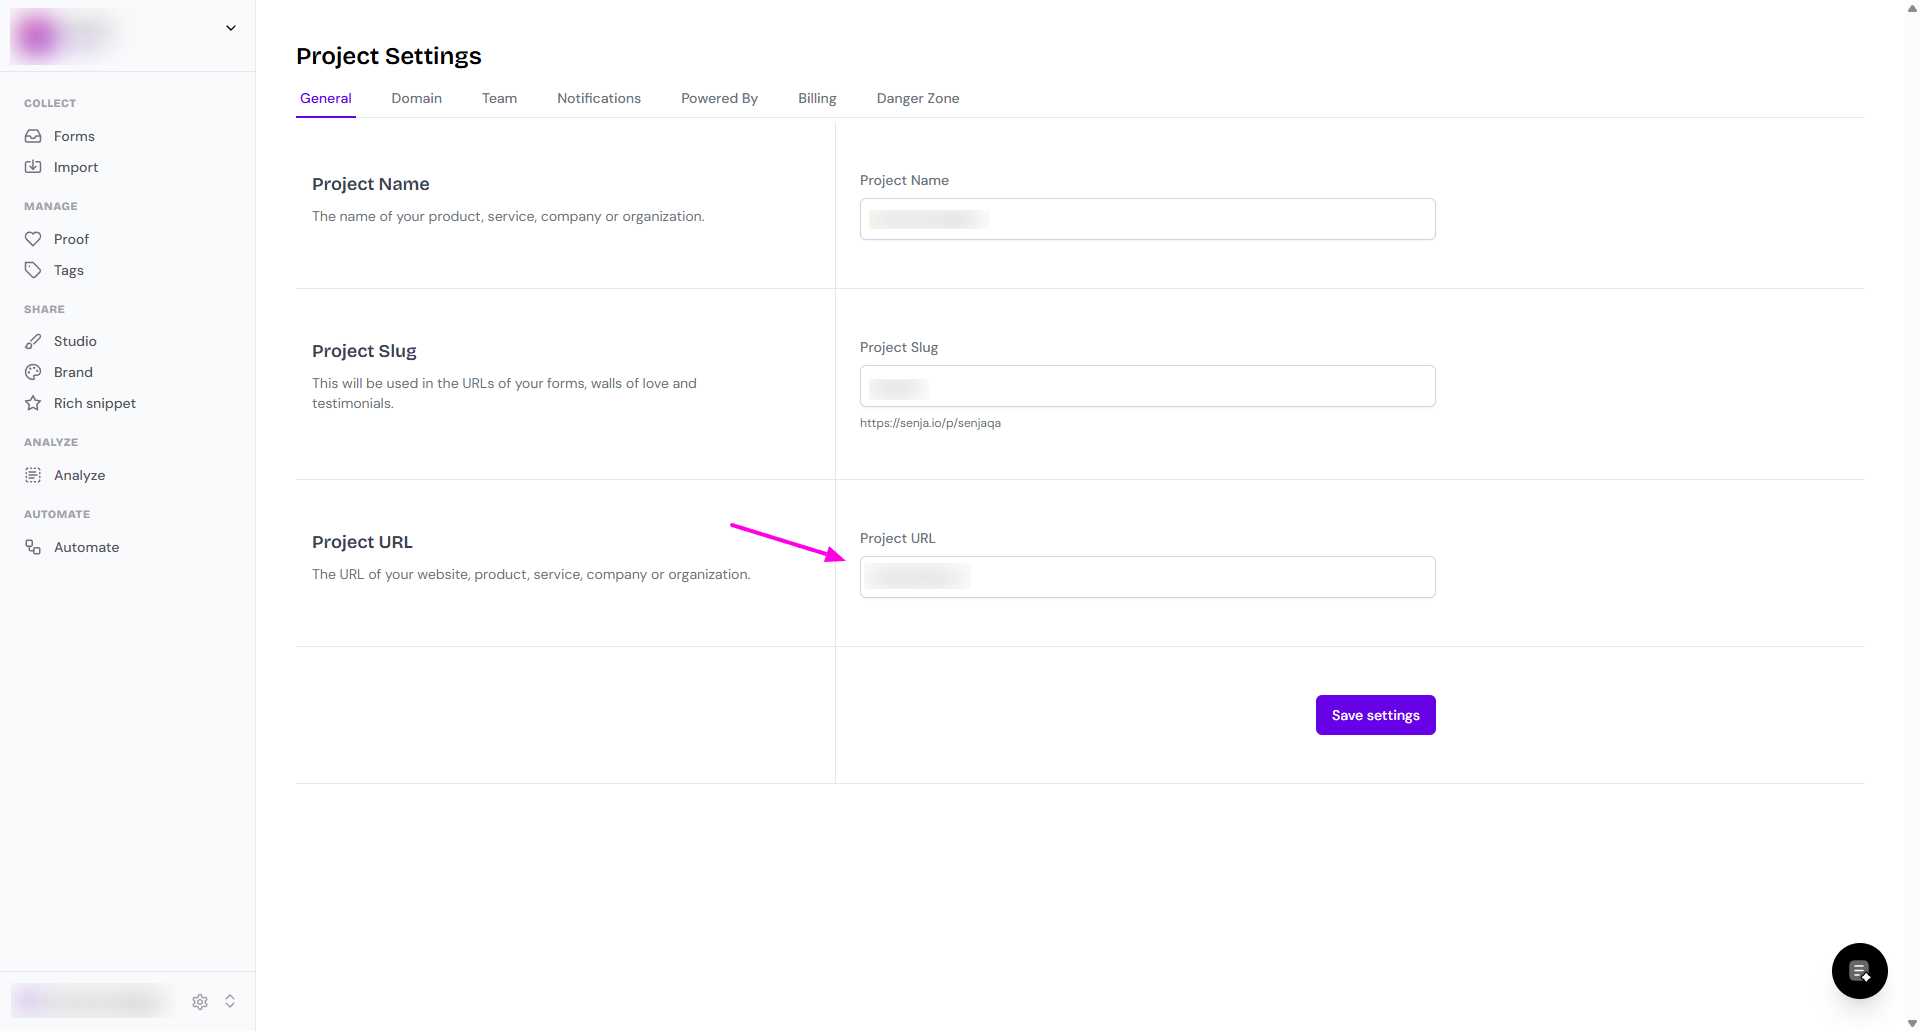This screenshot has width=1920, height=1031.
Task: Expand the project switcher dropdown chevron
Action: (x=231, y=28)
